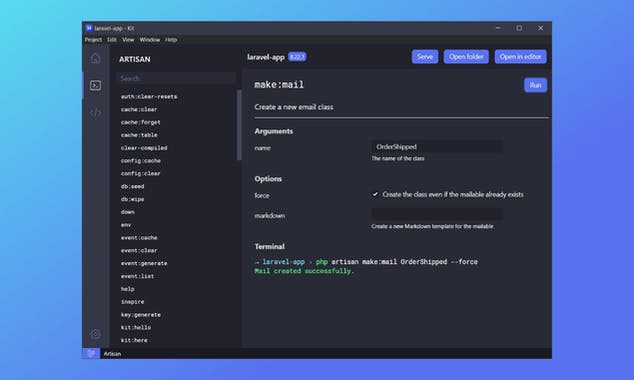Click the command list scrollbar
The image size is (634, 380).
point(239,125)
